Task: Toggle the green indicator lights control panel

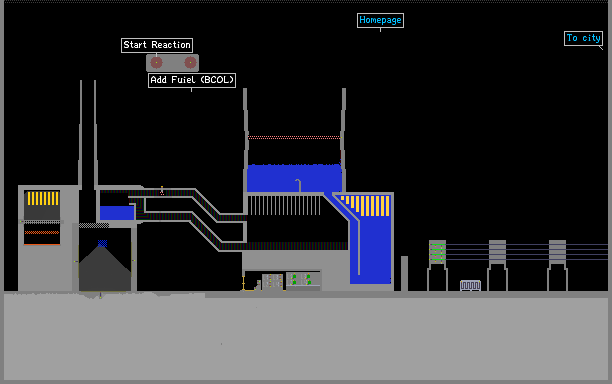Action: 303,279
